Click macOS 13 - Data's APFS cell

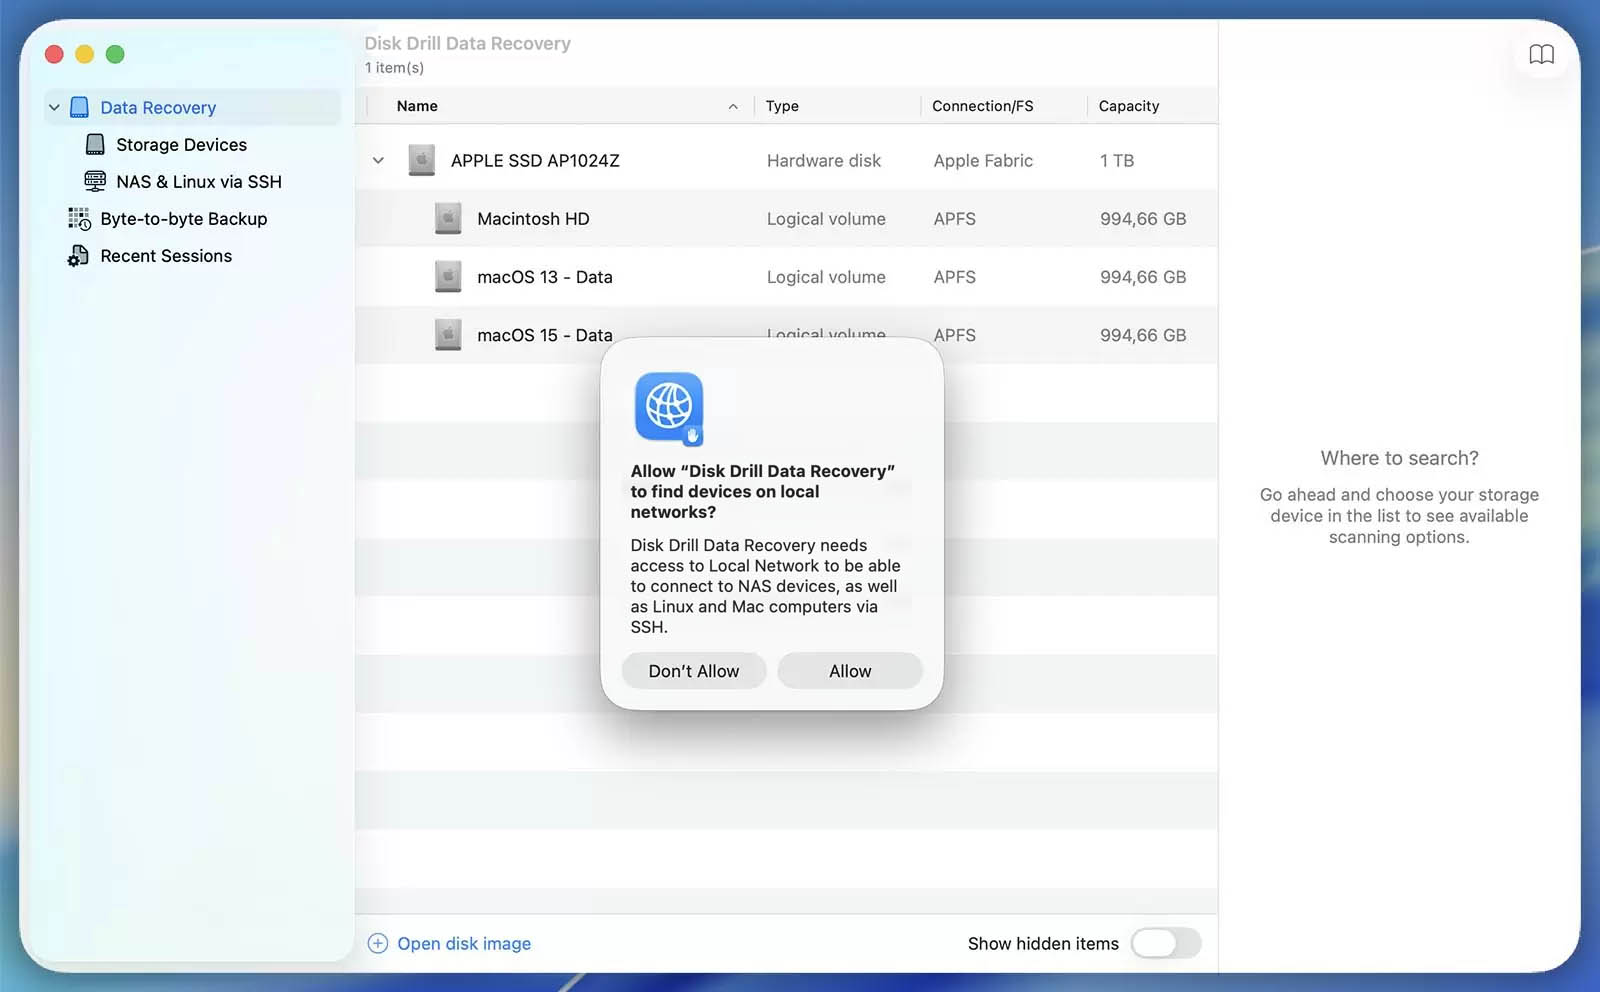point(955,277)
